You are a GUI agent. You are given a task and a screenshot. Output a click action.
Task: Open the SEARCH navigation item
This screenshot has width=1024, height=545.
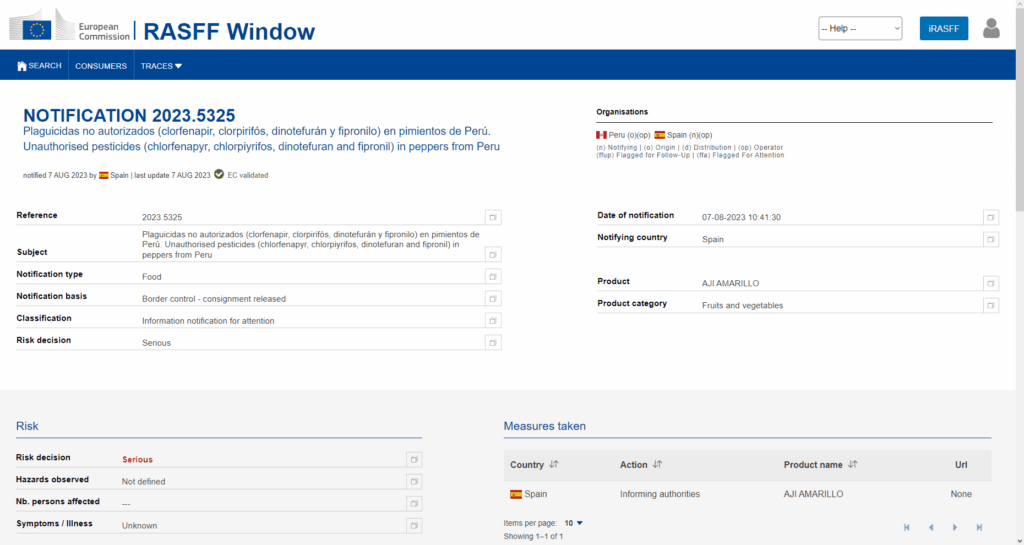click(39, 66)
